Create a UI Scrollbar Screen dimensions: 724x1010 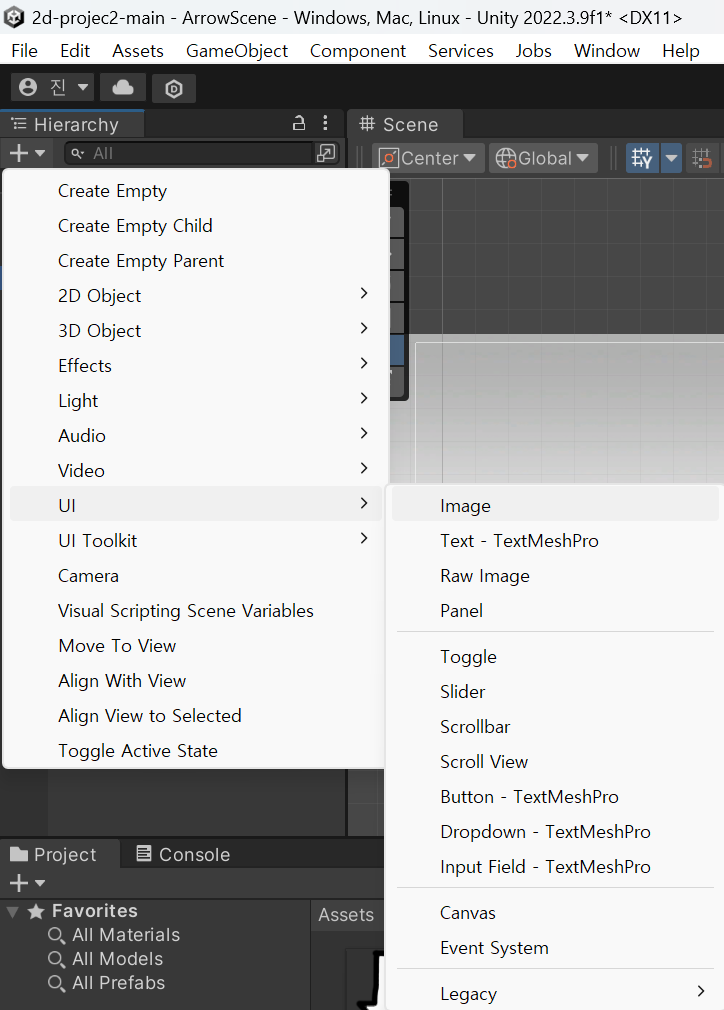(555, 727)
